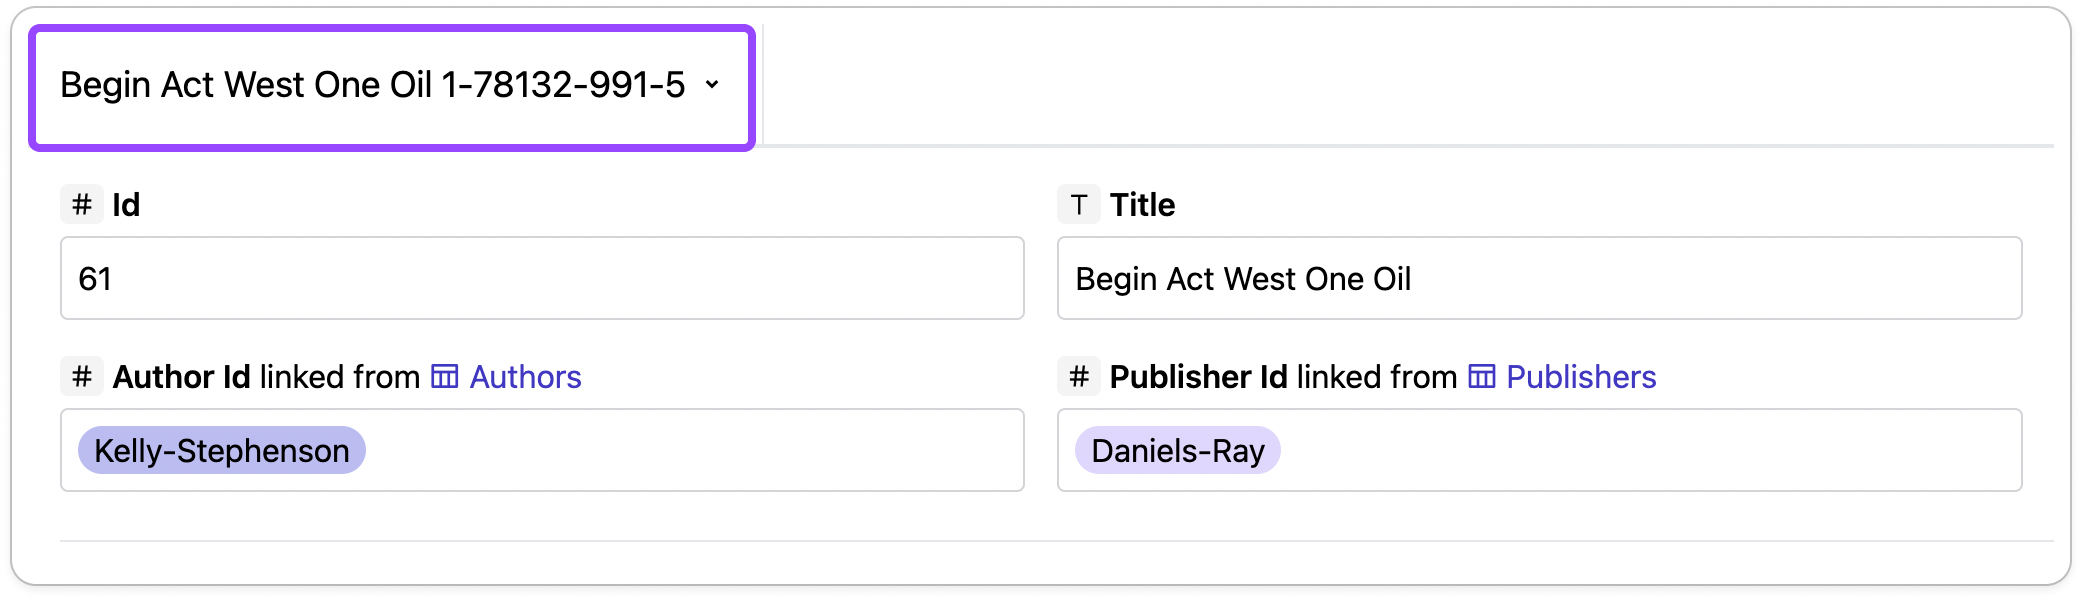Click the text type icon beside Title
Viewport: 2082px width, 600px height.
1079,205
